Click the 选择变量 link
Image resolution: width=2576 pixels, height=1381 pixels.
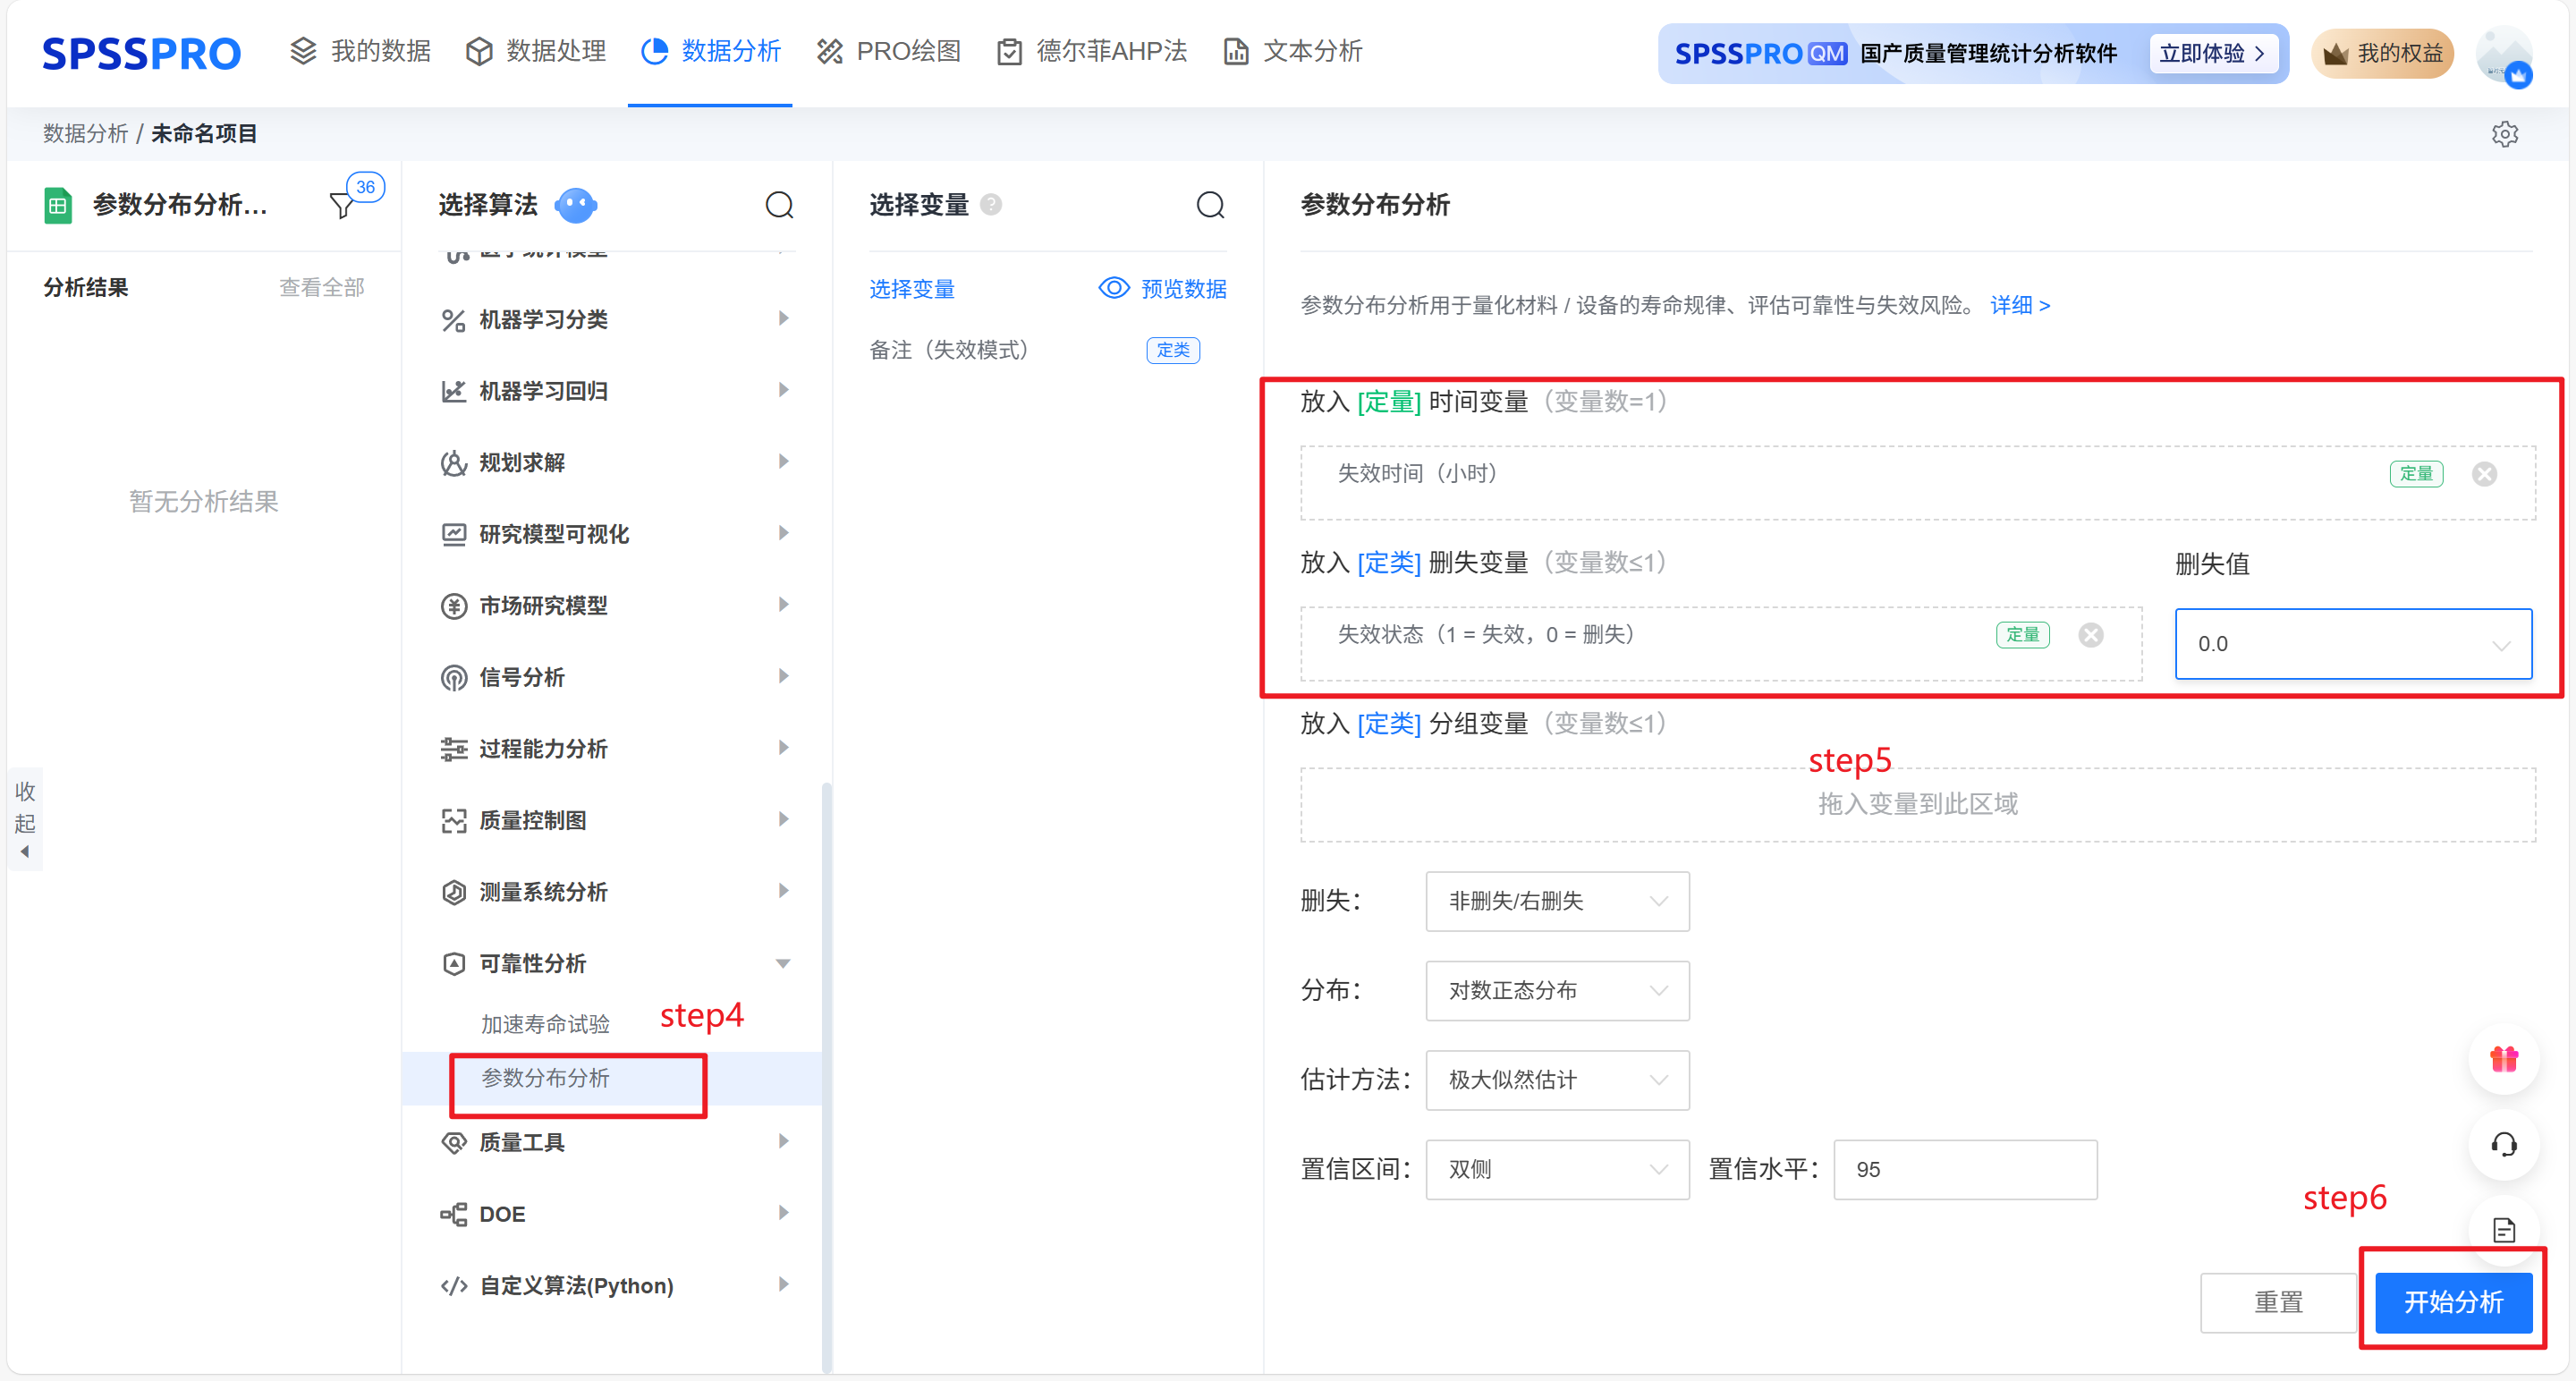[911, 289]
